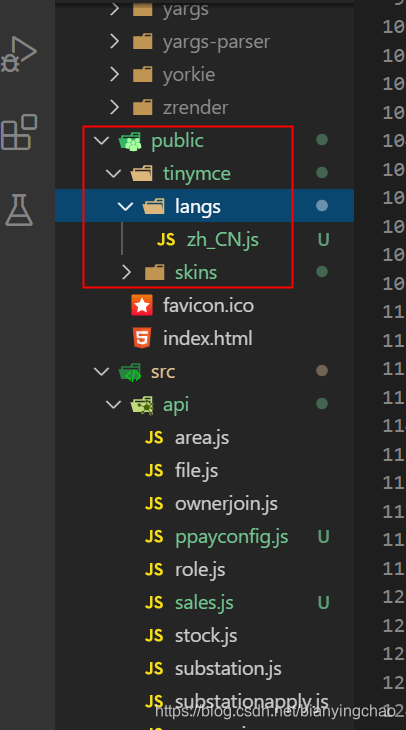Collapse the langs folder chevron
The image size is (406, 730).
tap(126, 206)
